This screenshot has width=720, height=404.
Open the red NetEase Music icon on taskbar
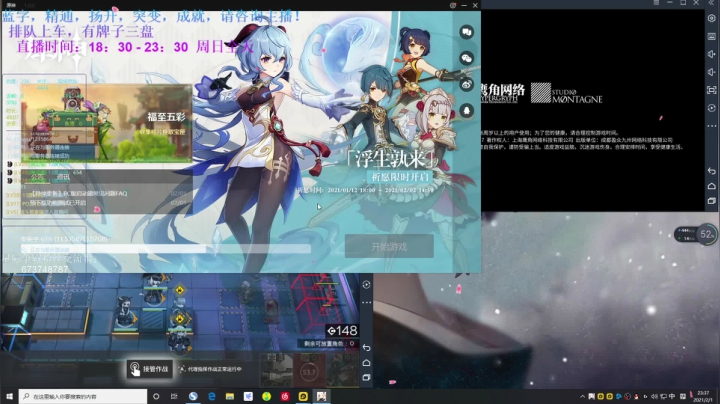point(285,396)
